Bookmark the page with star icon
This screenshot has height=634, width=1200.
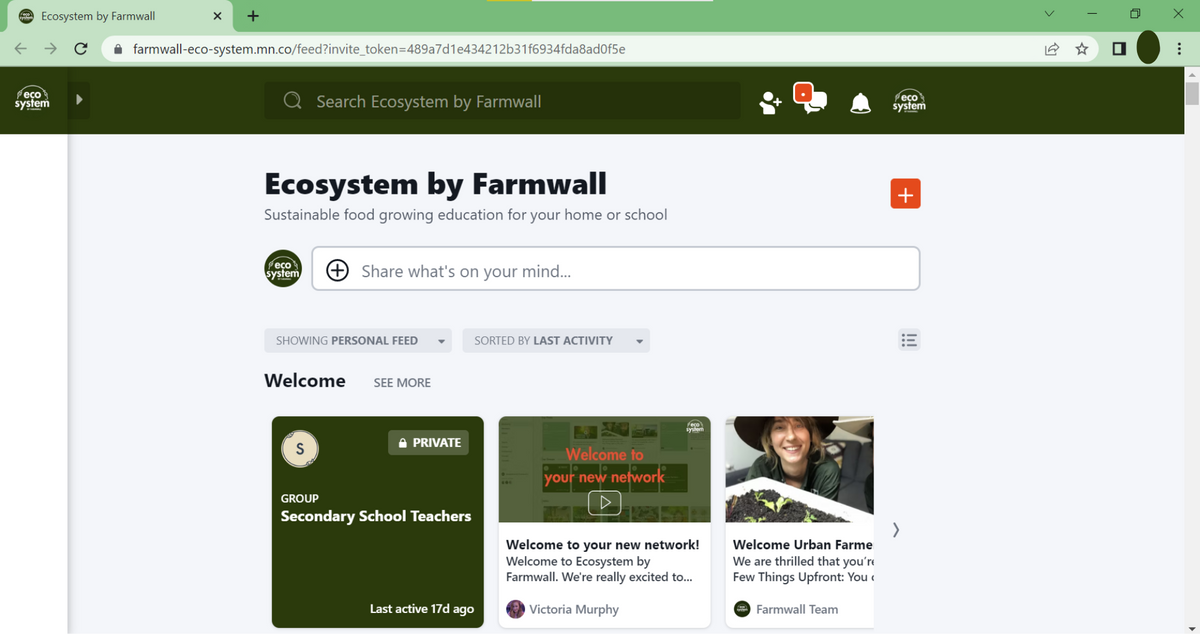(1081, 48)
